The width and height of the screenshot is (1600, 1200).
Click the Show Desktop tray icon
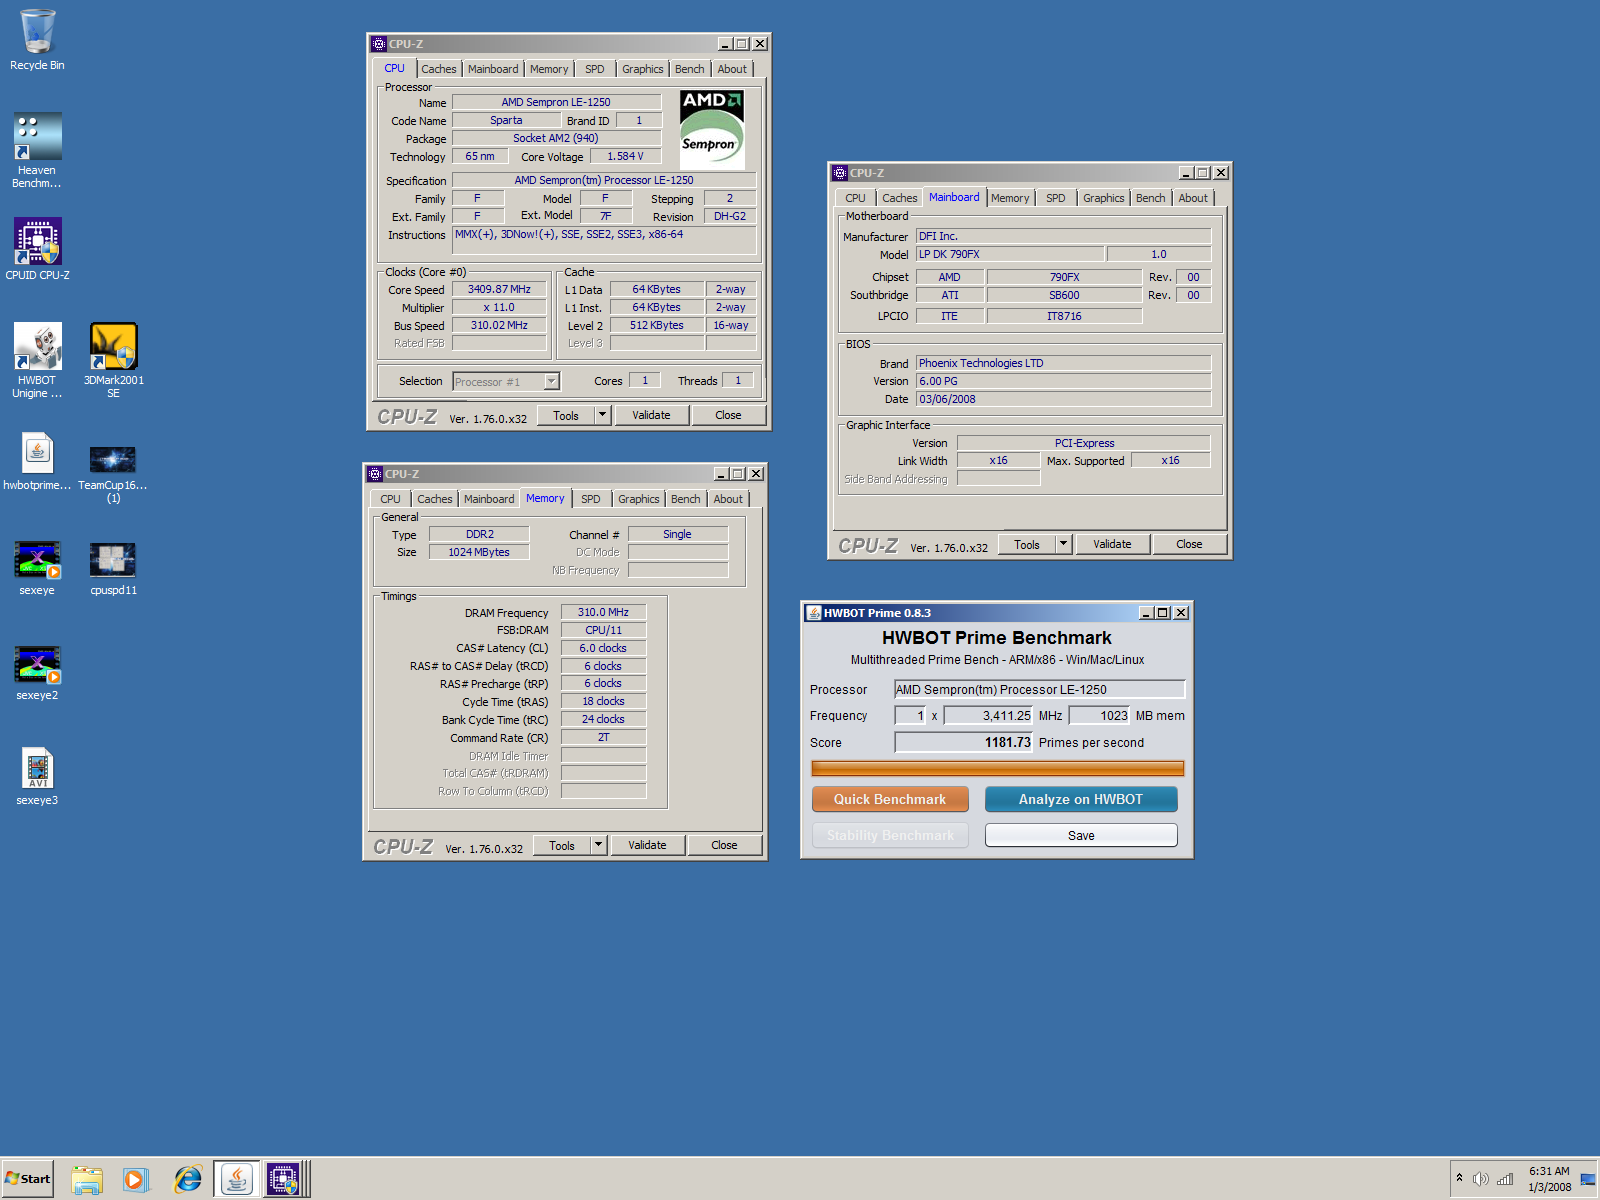(x=1588, y=1179)
